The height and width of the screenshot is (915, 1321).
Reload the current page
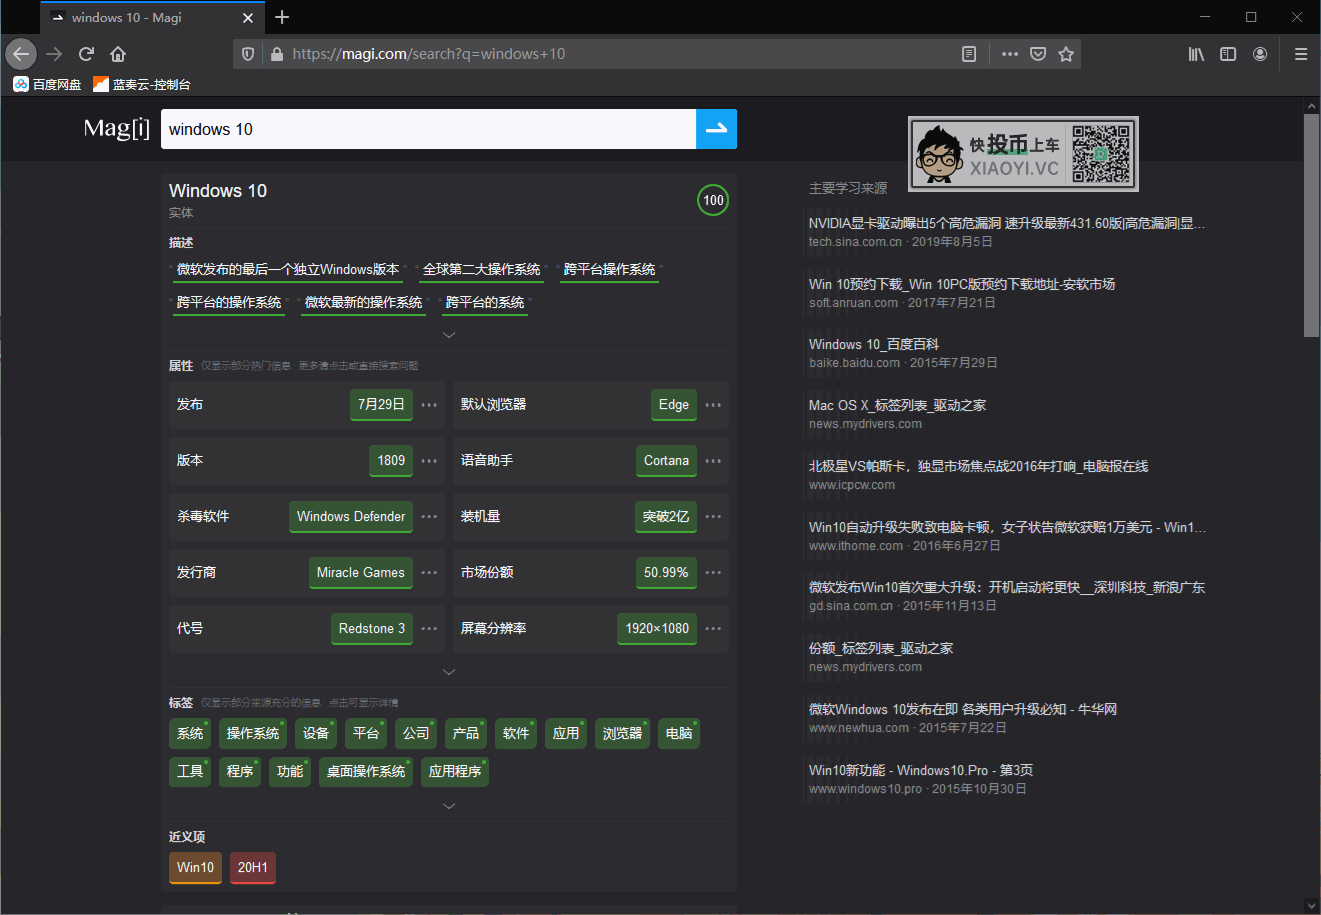click(86, 54)
